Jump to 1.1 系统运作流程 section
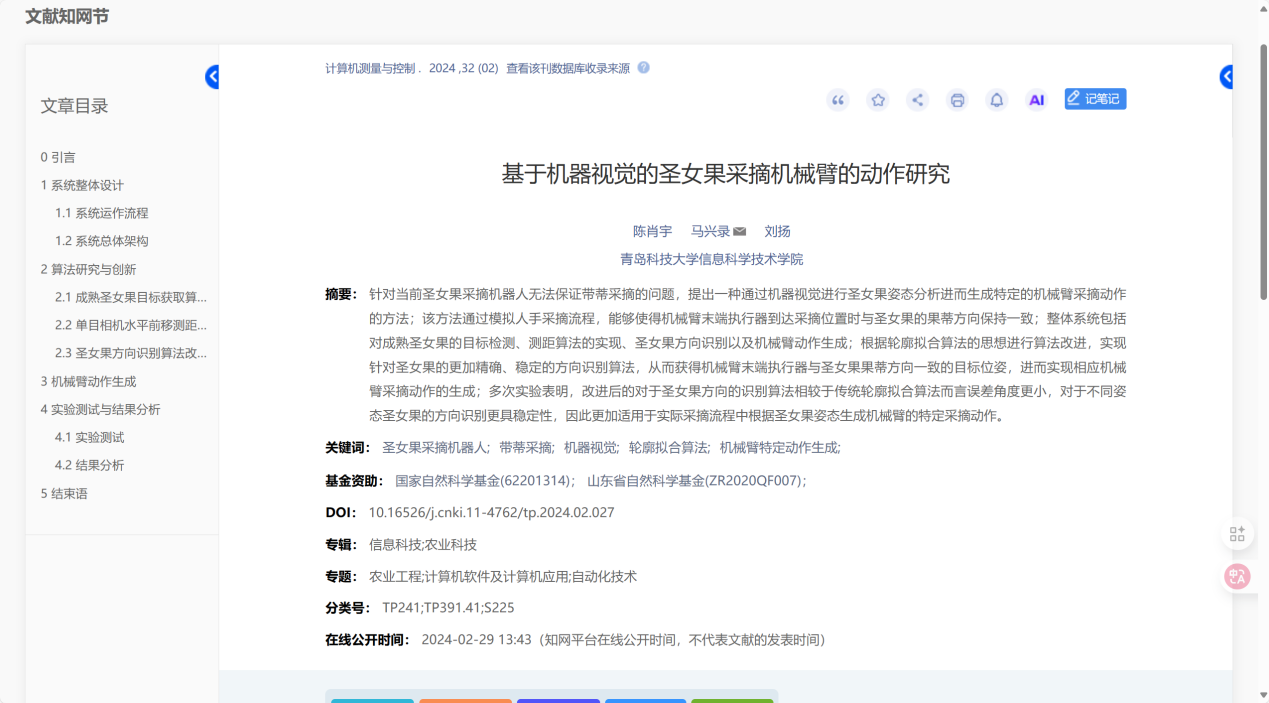Viewport: 1269px width, 703px height. tap(101, 213)
